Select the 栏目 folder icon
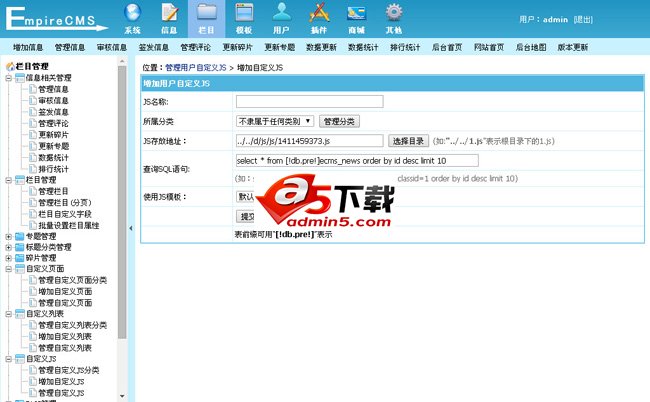Viewport: 650px width, 402px height. [x=206, y=12]
